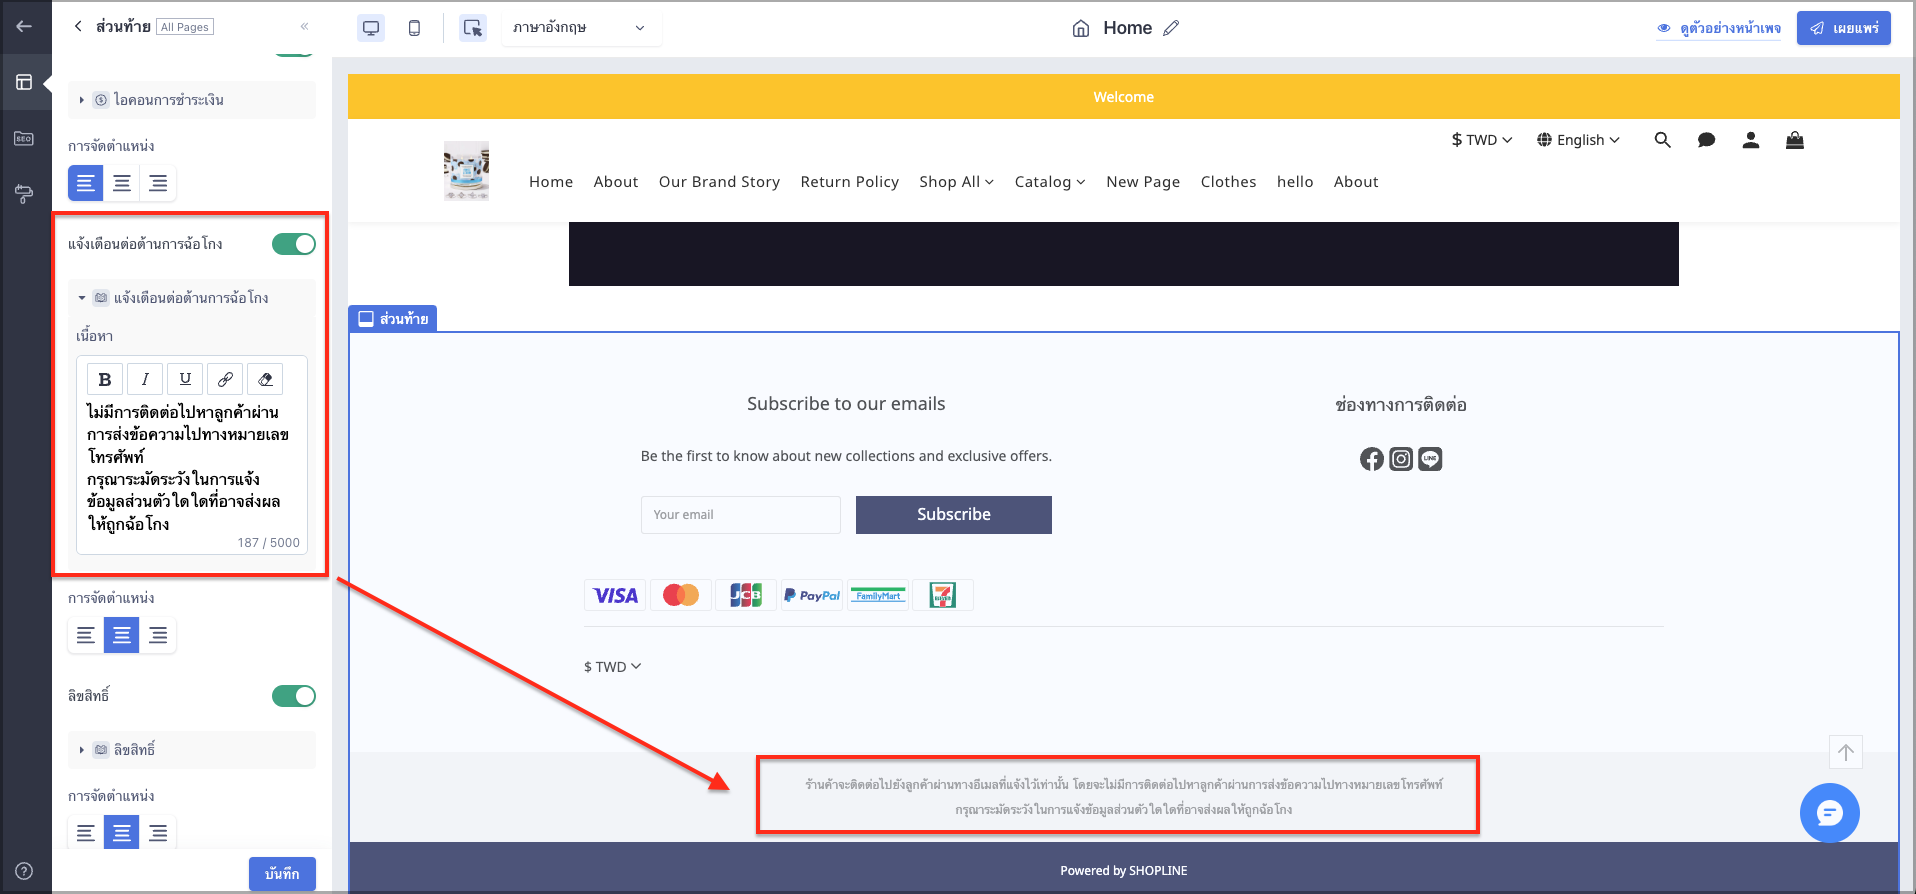Open the storefront chat messages icon
1916x894 pixels.
1706,140
